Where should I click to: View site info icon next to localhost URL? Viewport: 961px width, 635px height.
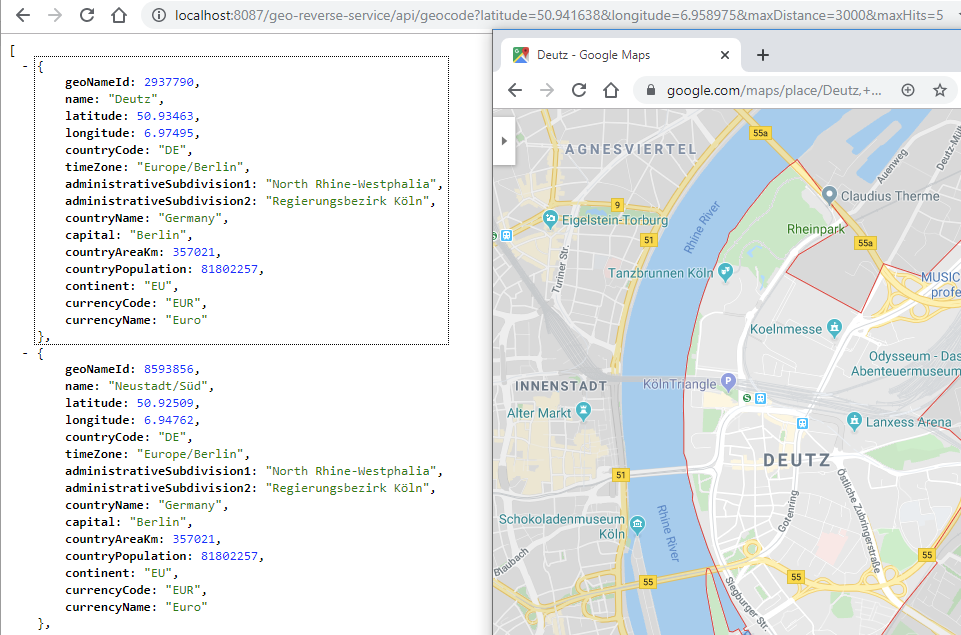(x=159, y=15)
